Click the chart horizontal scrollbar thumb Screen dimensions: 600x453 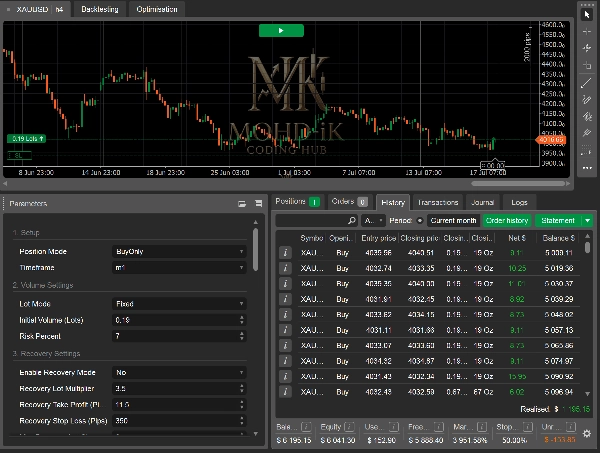(518, 184)
